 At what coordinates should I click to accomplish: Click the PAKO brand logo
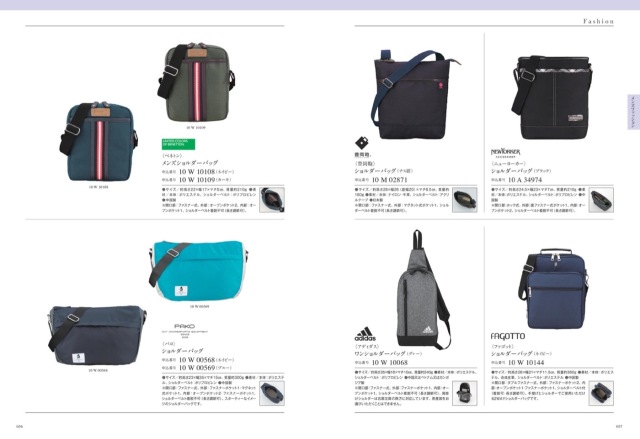pyautogui.click(x=185, y=330)
